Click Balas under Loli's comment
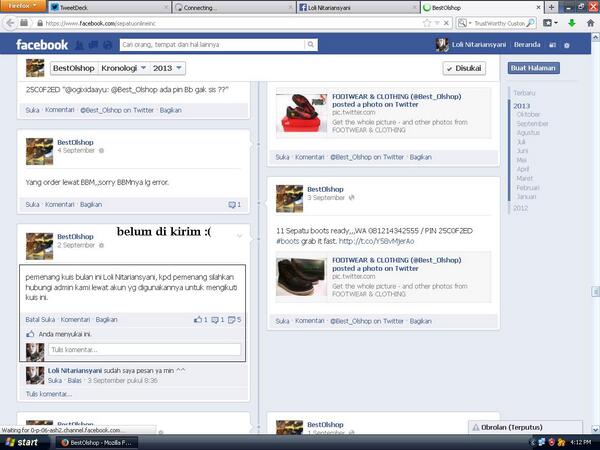 pyautogui.click(x=75, y=381)
